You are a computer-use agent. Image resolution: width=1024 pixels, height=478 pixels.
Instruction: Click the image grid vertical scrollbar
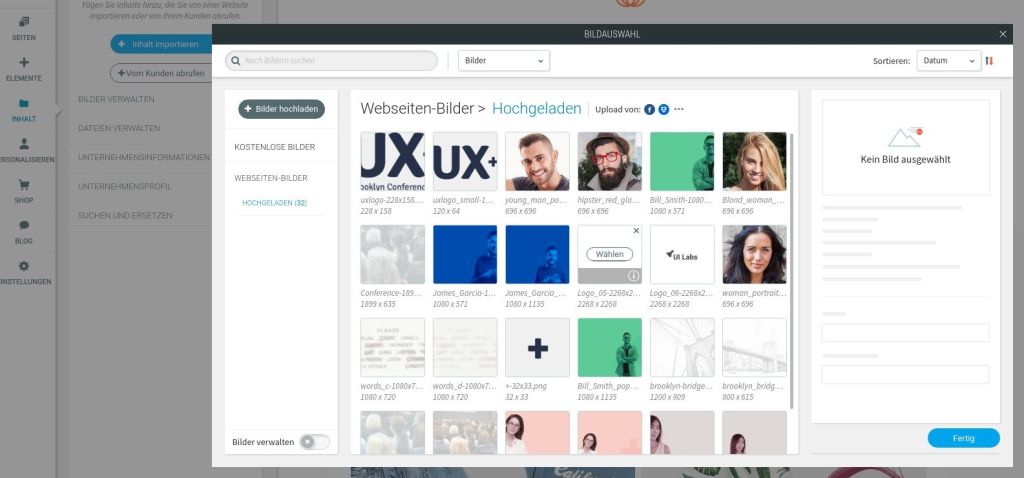point(792,271)
